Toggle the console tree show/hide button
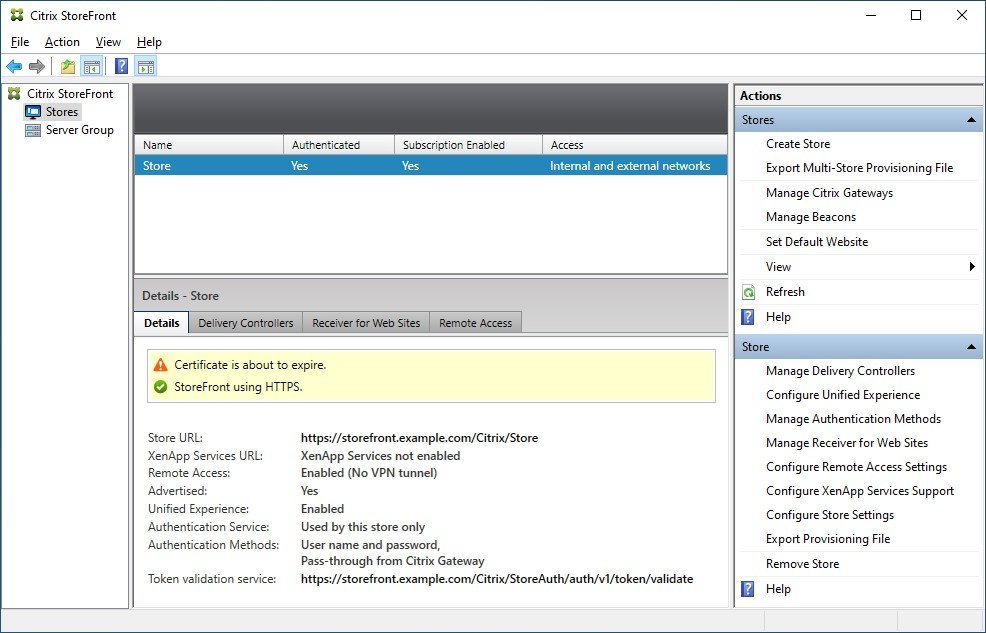The width and height of the screenshot is (986, 633). 91,67
